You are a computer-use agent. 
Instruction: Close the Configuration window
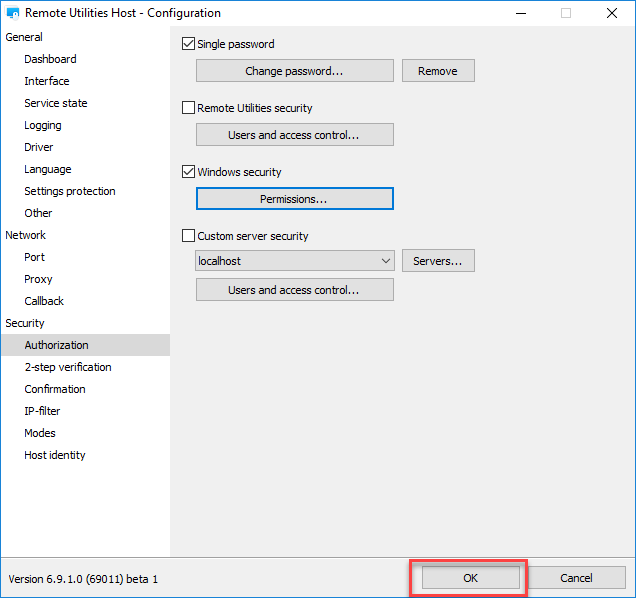(611, 14)
